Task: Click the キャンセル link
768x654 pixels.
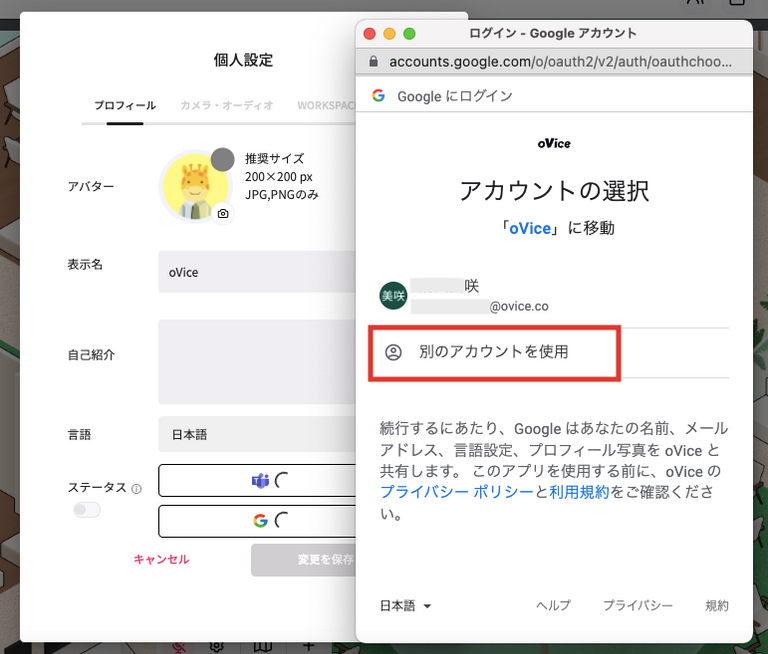Action: pos(161,559)
